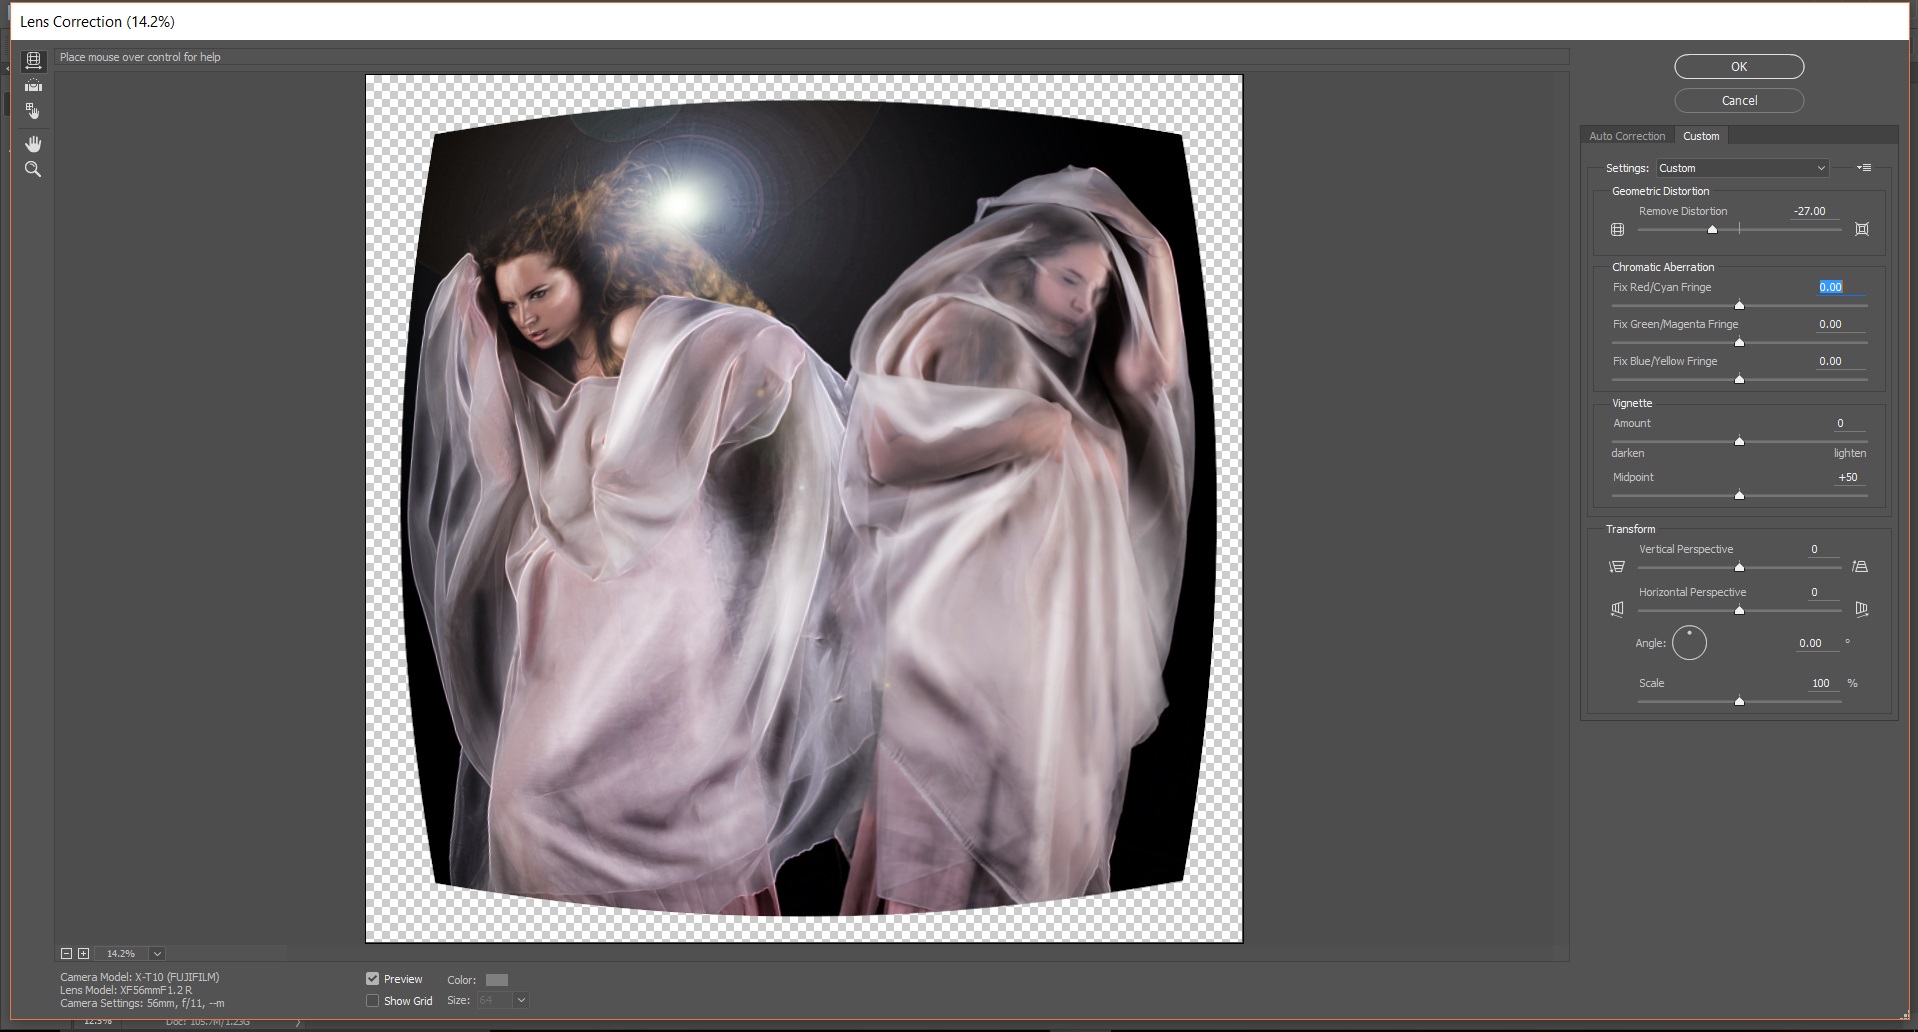Open the zoom percentage dropdown showing 14.2%
Viewport: 1918px width, 1032px height.
156,953
